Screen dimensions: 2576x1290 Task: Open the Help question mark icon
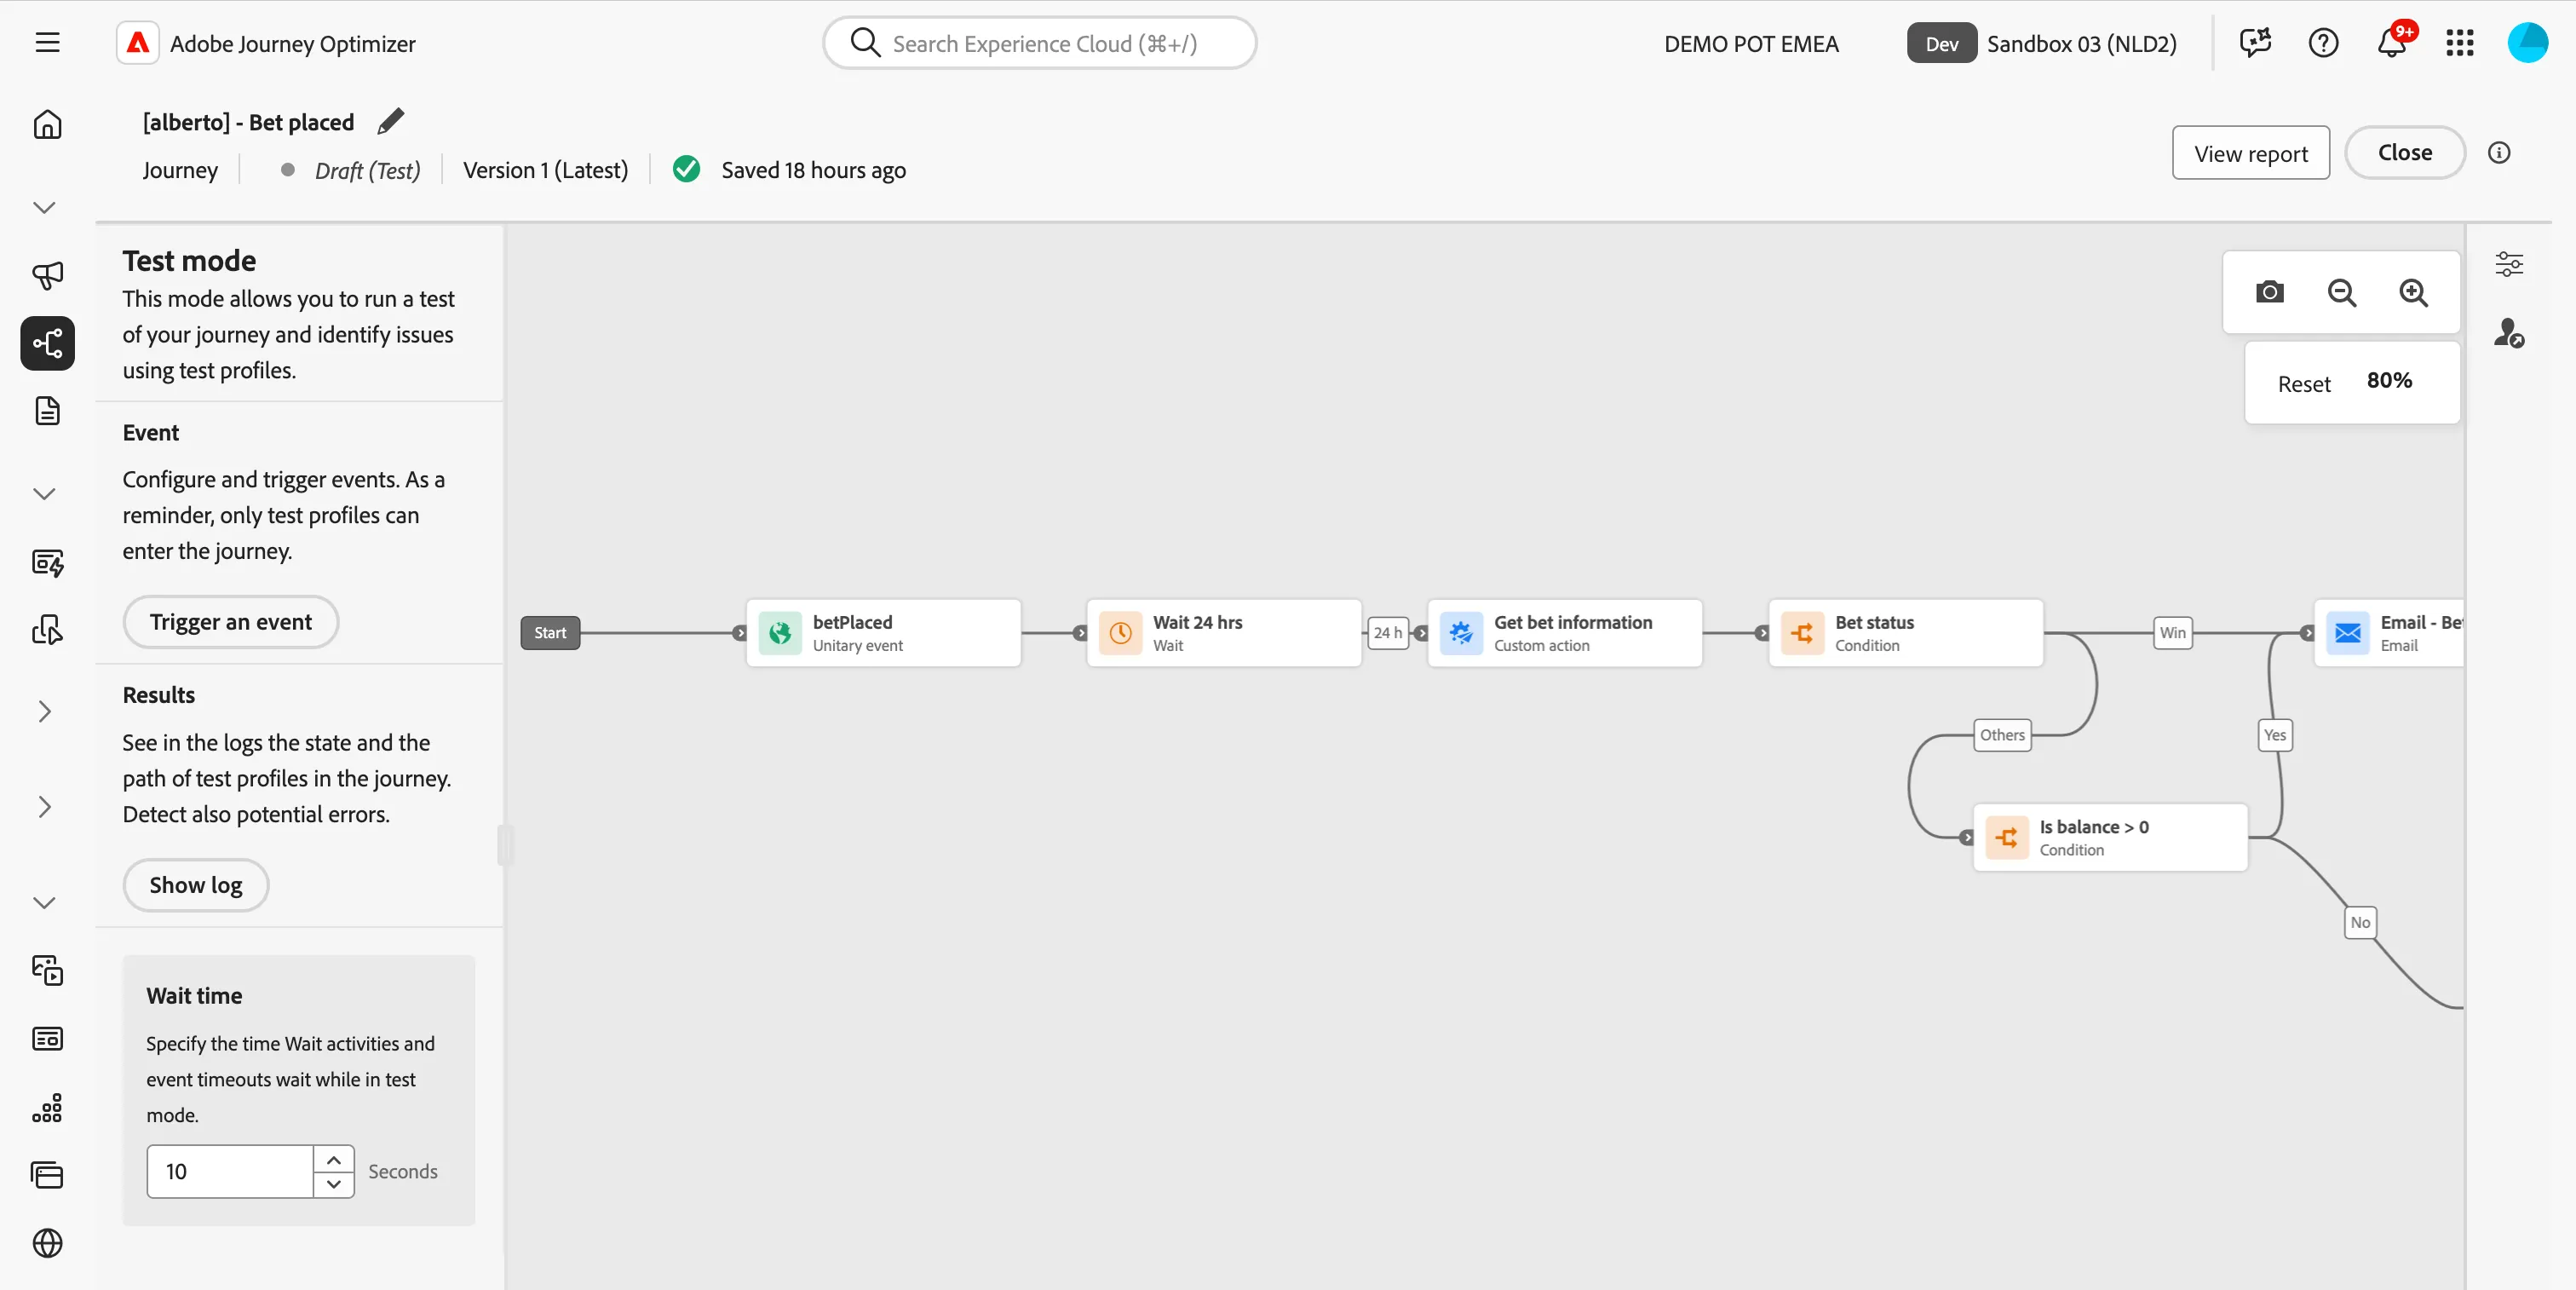pos(2323,43)
